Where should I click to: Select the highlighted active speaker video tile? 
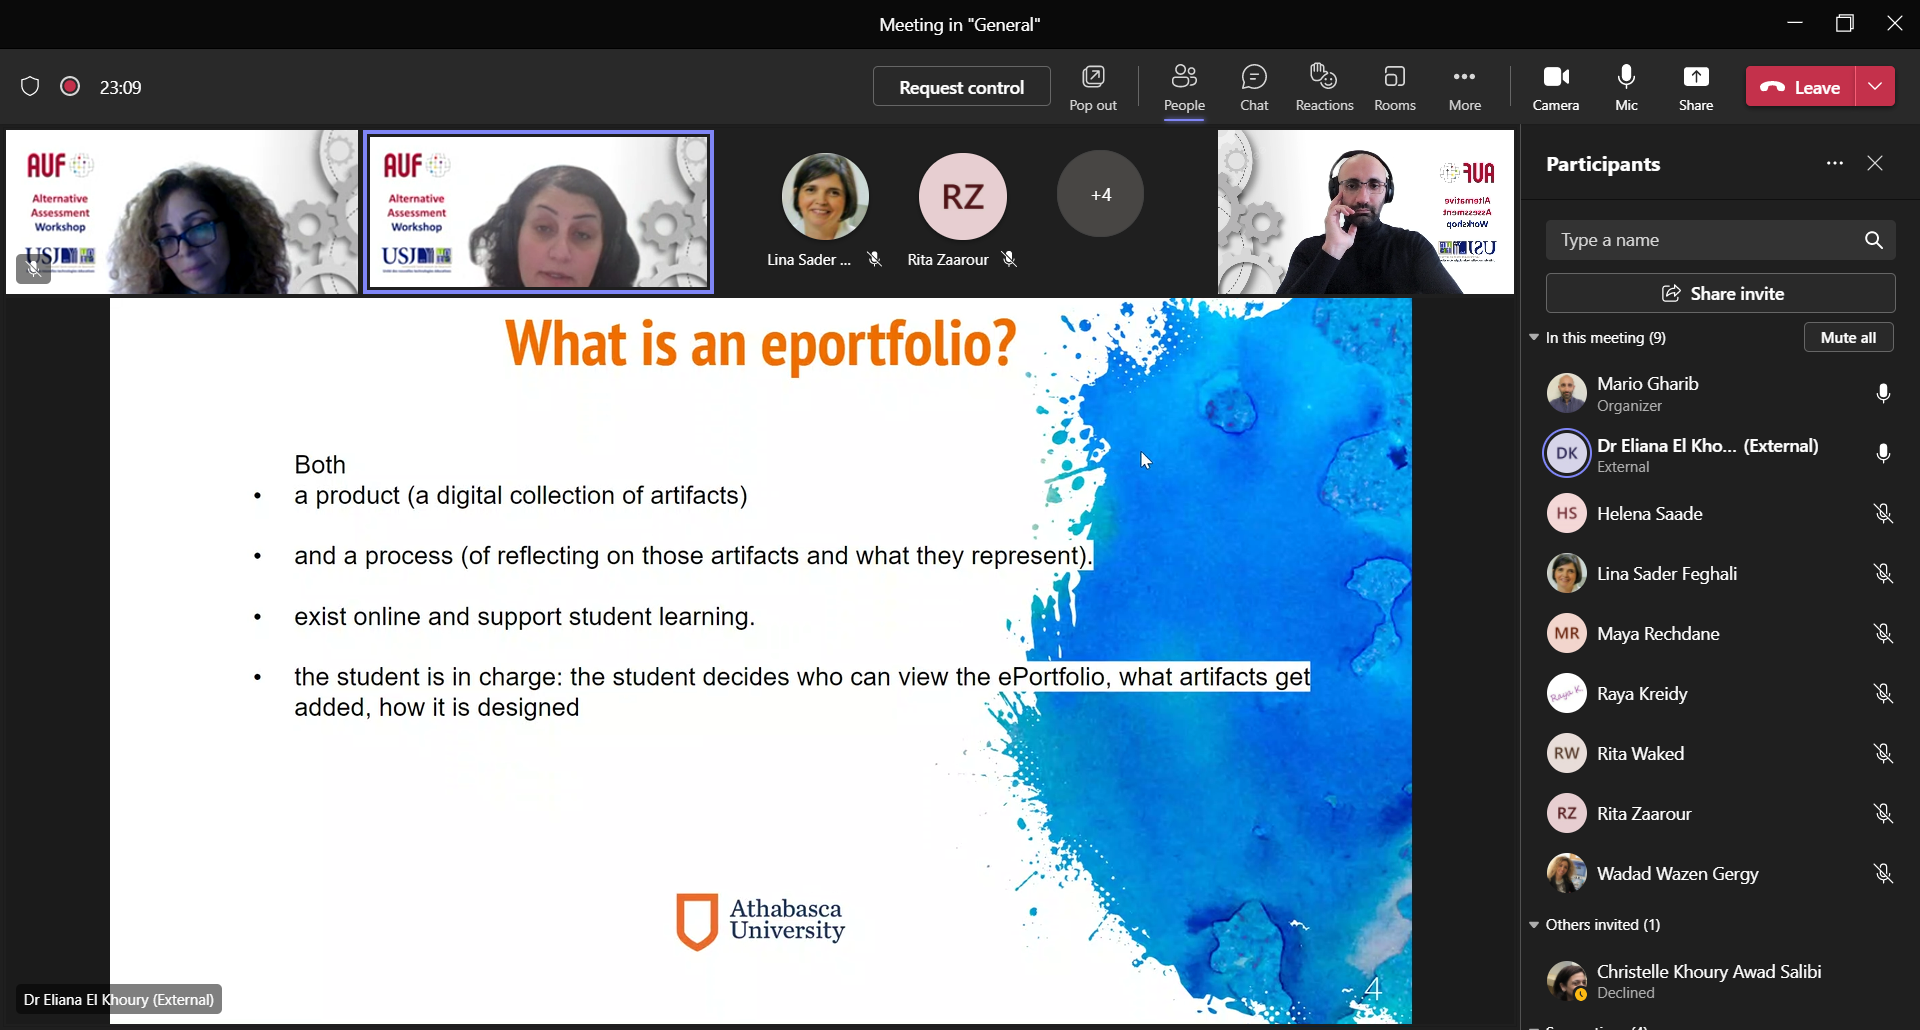coord(538,212)
